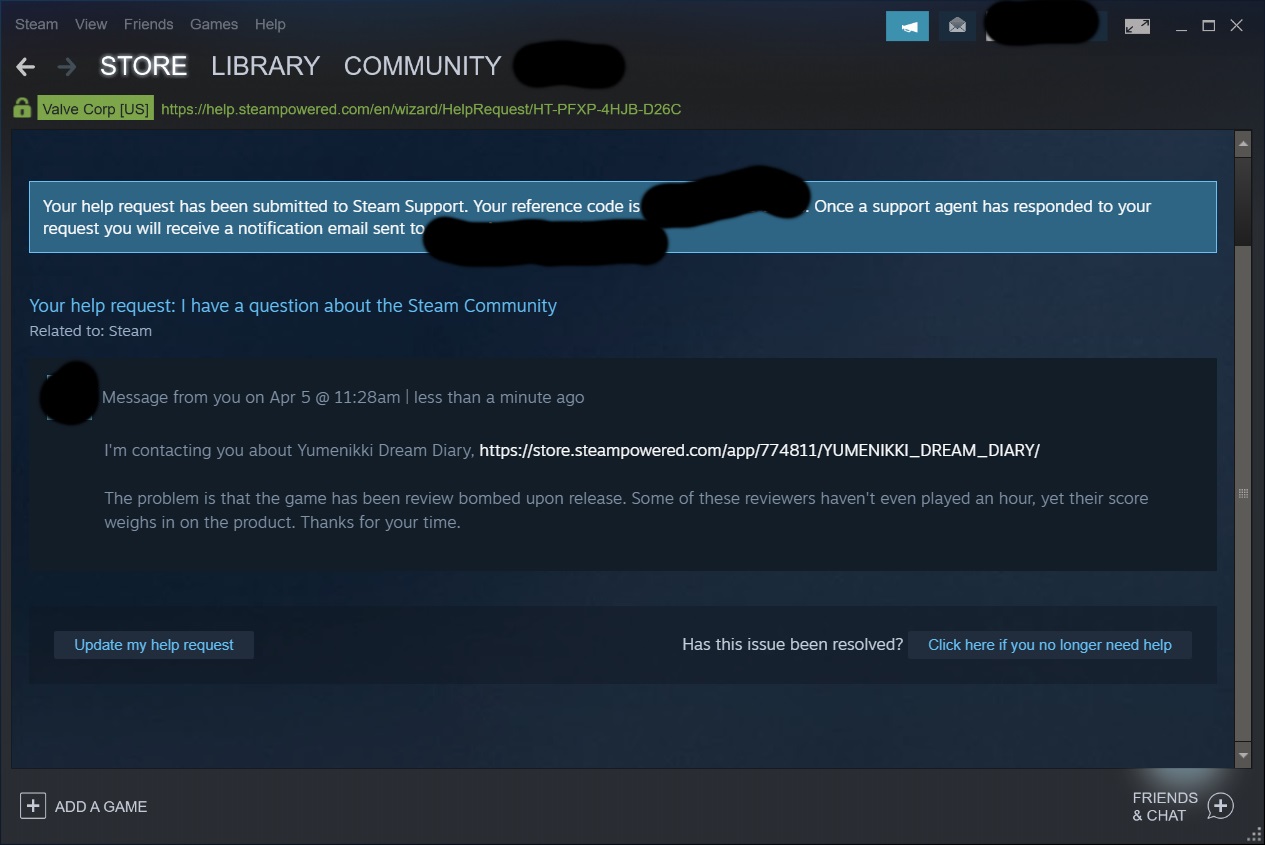Open the Yumenikki Dream Diary store link
This screenshot has width=1265, height=845.
click(x=759, y=450)
